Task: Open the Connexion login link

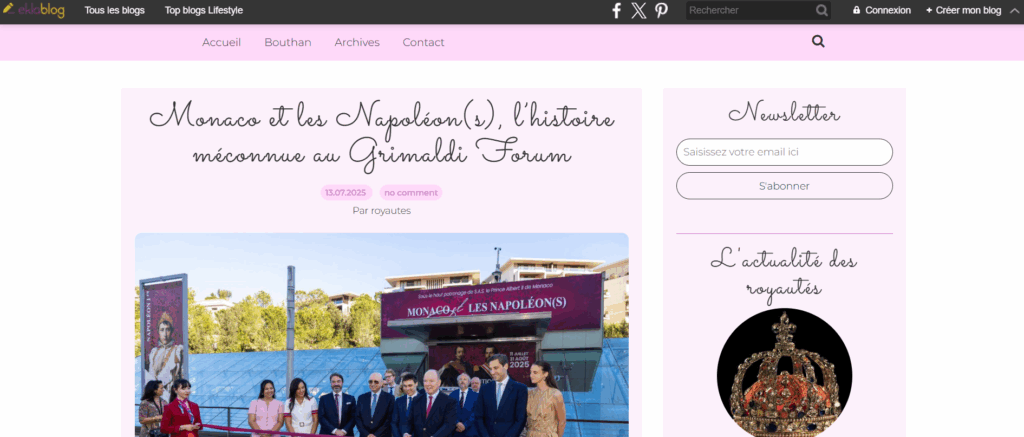Action: click(882, 10)
